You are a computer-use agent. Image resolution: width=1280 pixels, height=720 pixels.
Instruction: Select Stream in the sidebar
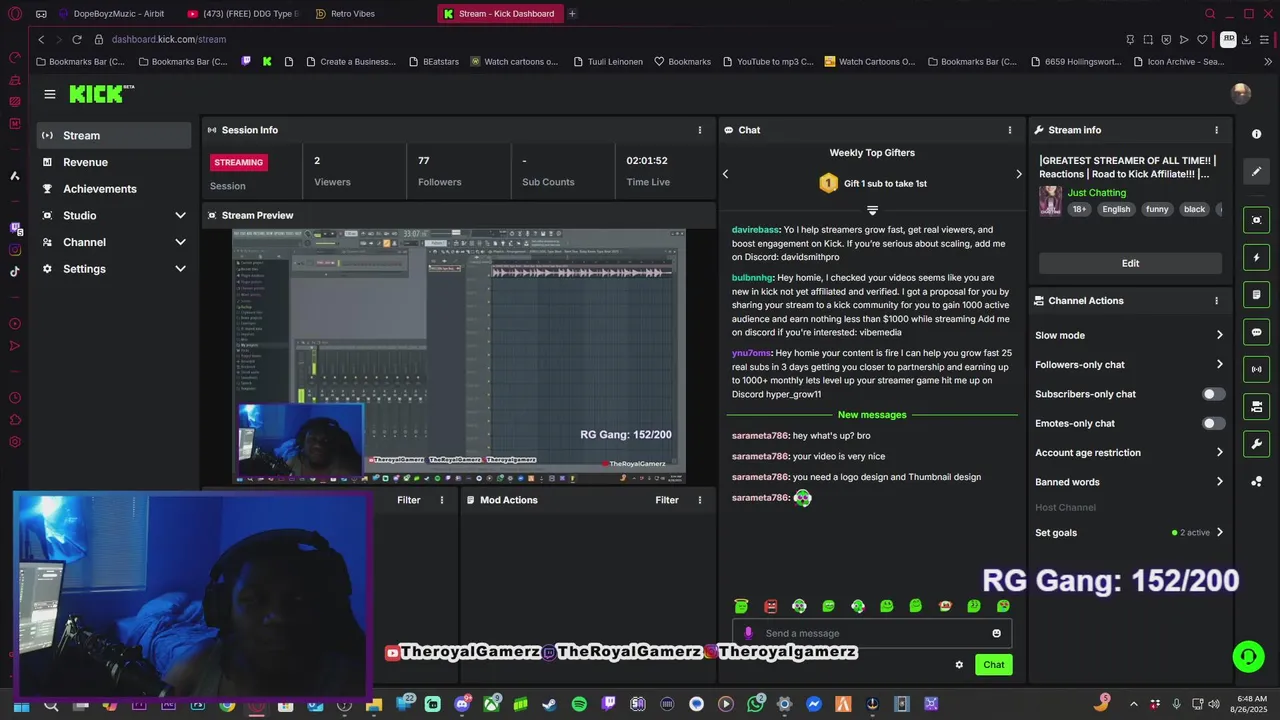114,135
